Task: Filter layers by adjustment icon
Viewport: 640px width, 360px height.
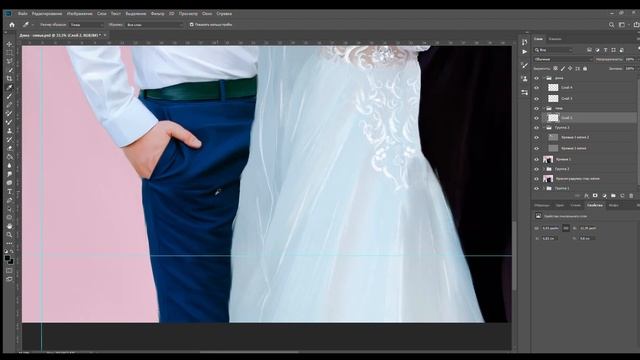Action: [597, 50]
